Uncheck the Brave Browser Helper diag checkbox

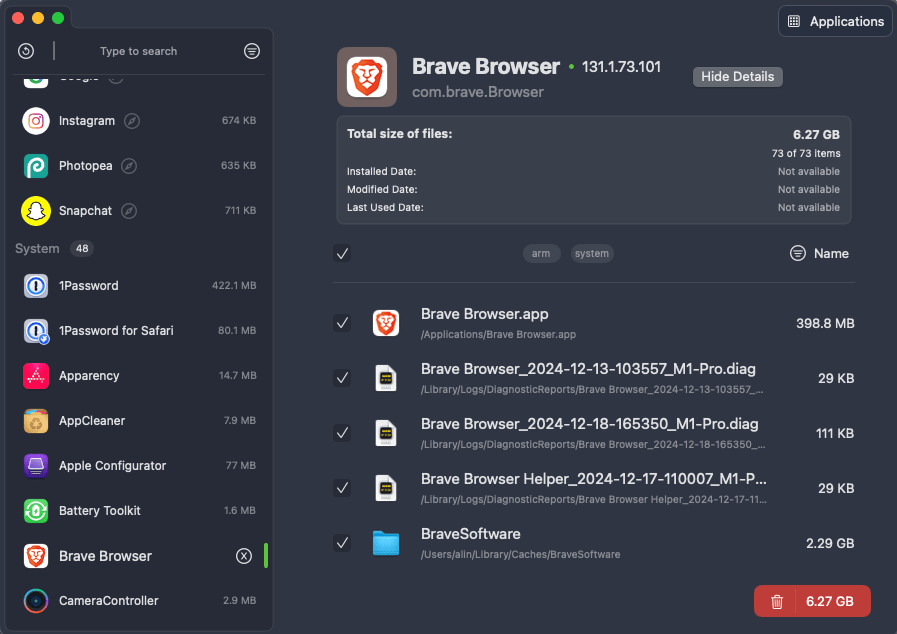[x=342, y=488]
